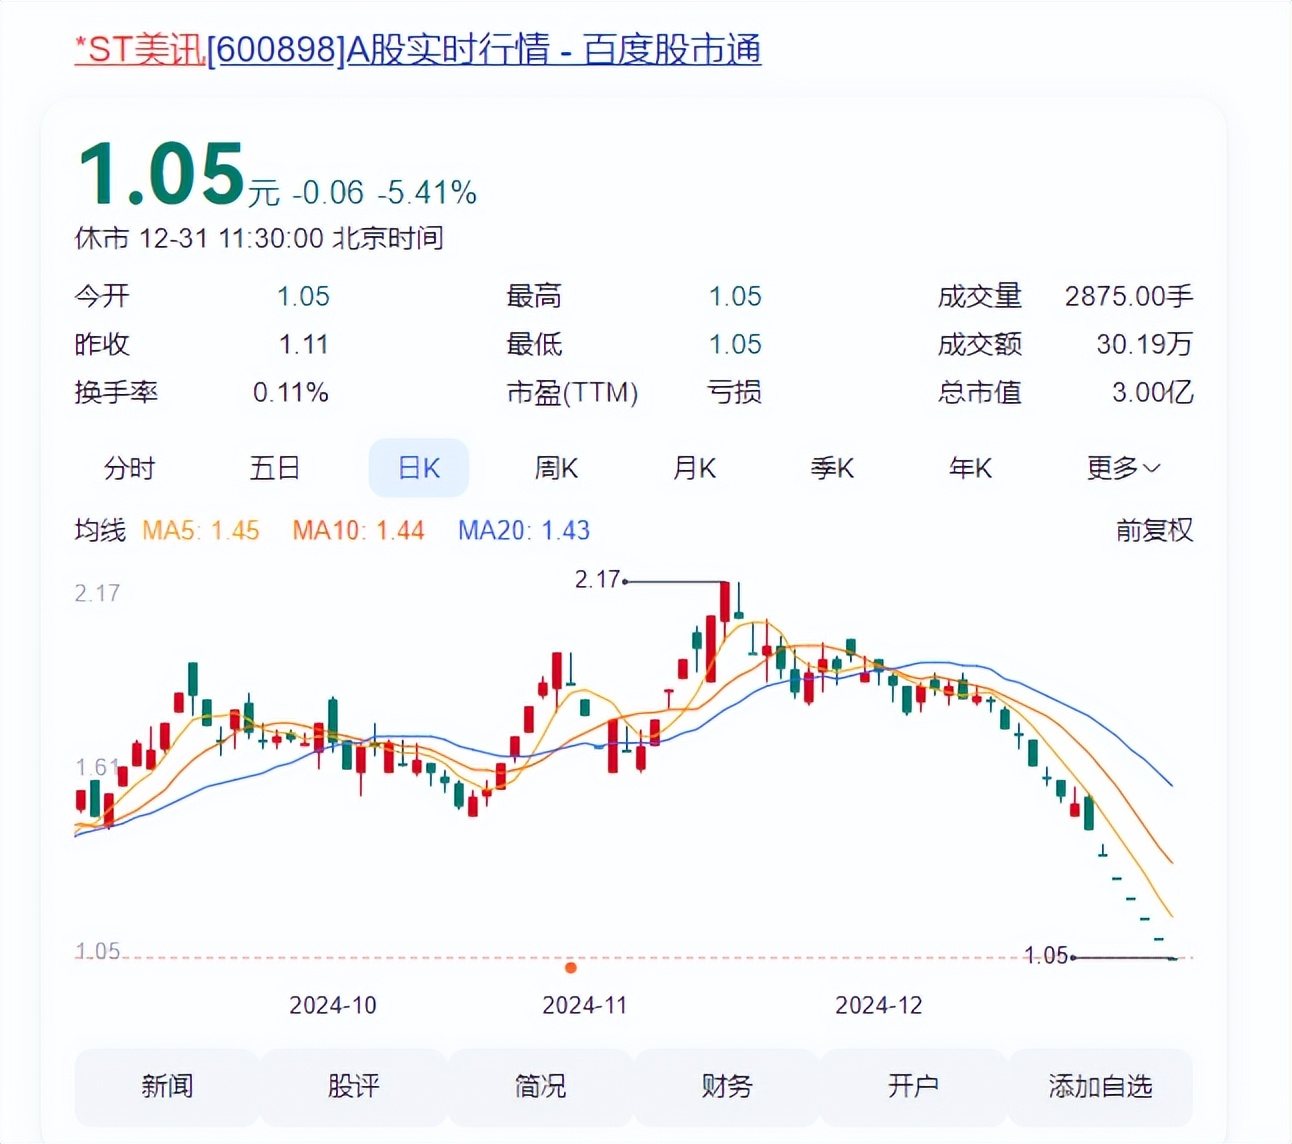This screenshot has height=1144, width=1292.
Task: Click the large 1.05 current price
Action: coord(161,174)
